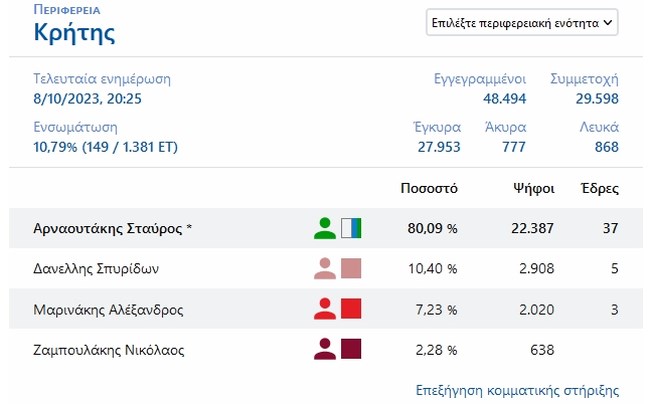The image size is (650, 404).
Task: Click the pink color square for Δανελλης
Action: click(351, 269)
